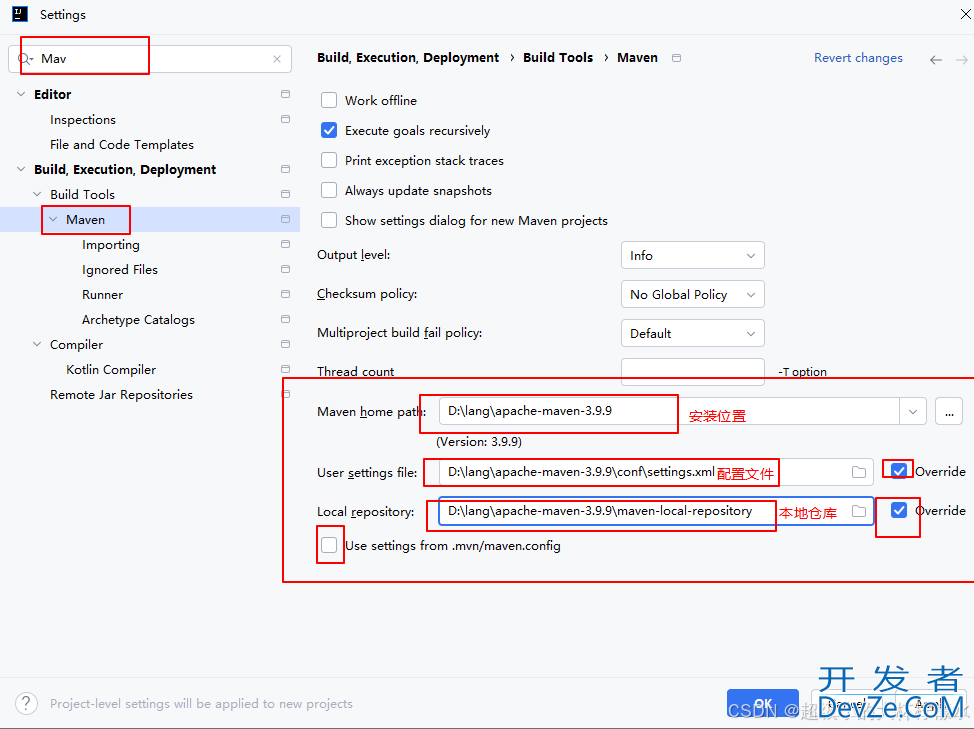Open Multiproject build fail policy dropdown

693,333
